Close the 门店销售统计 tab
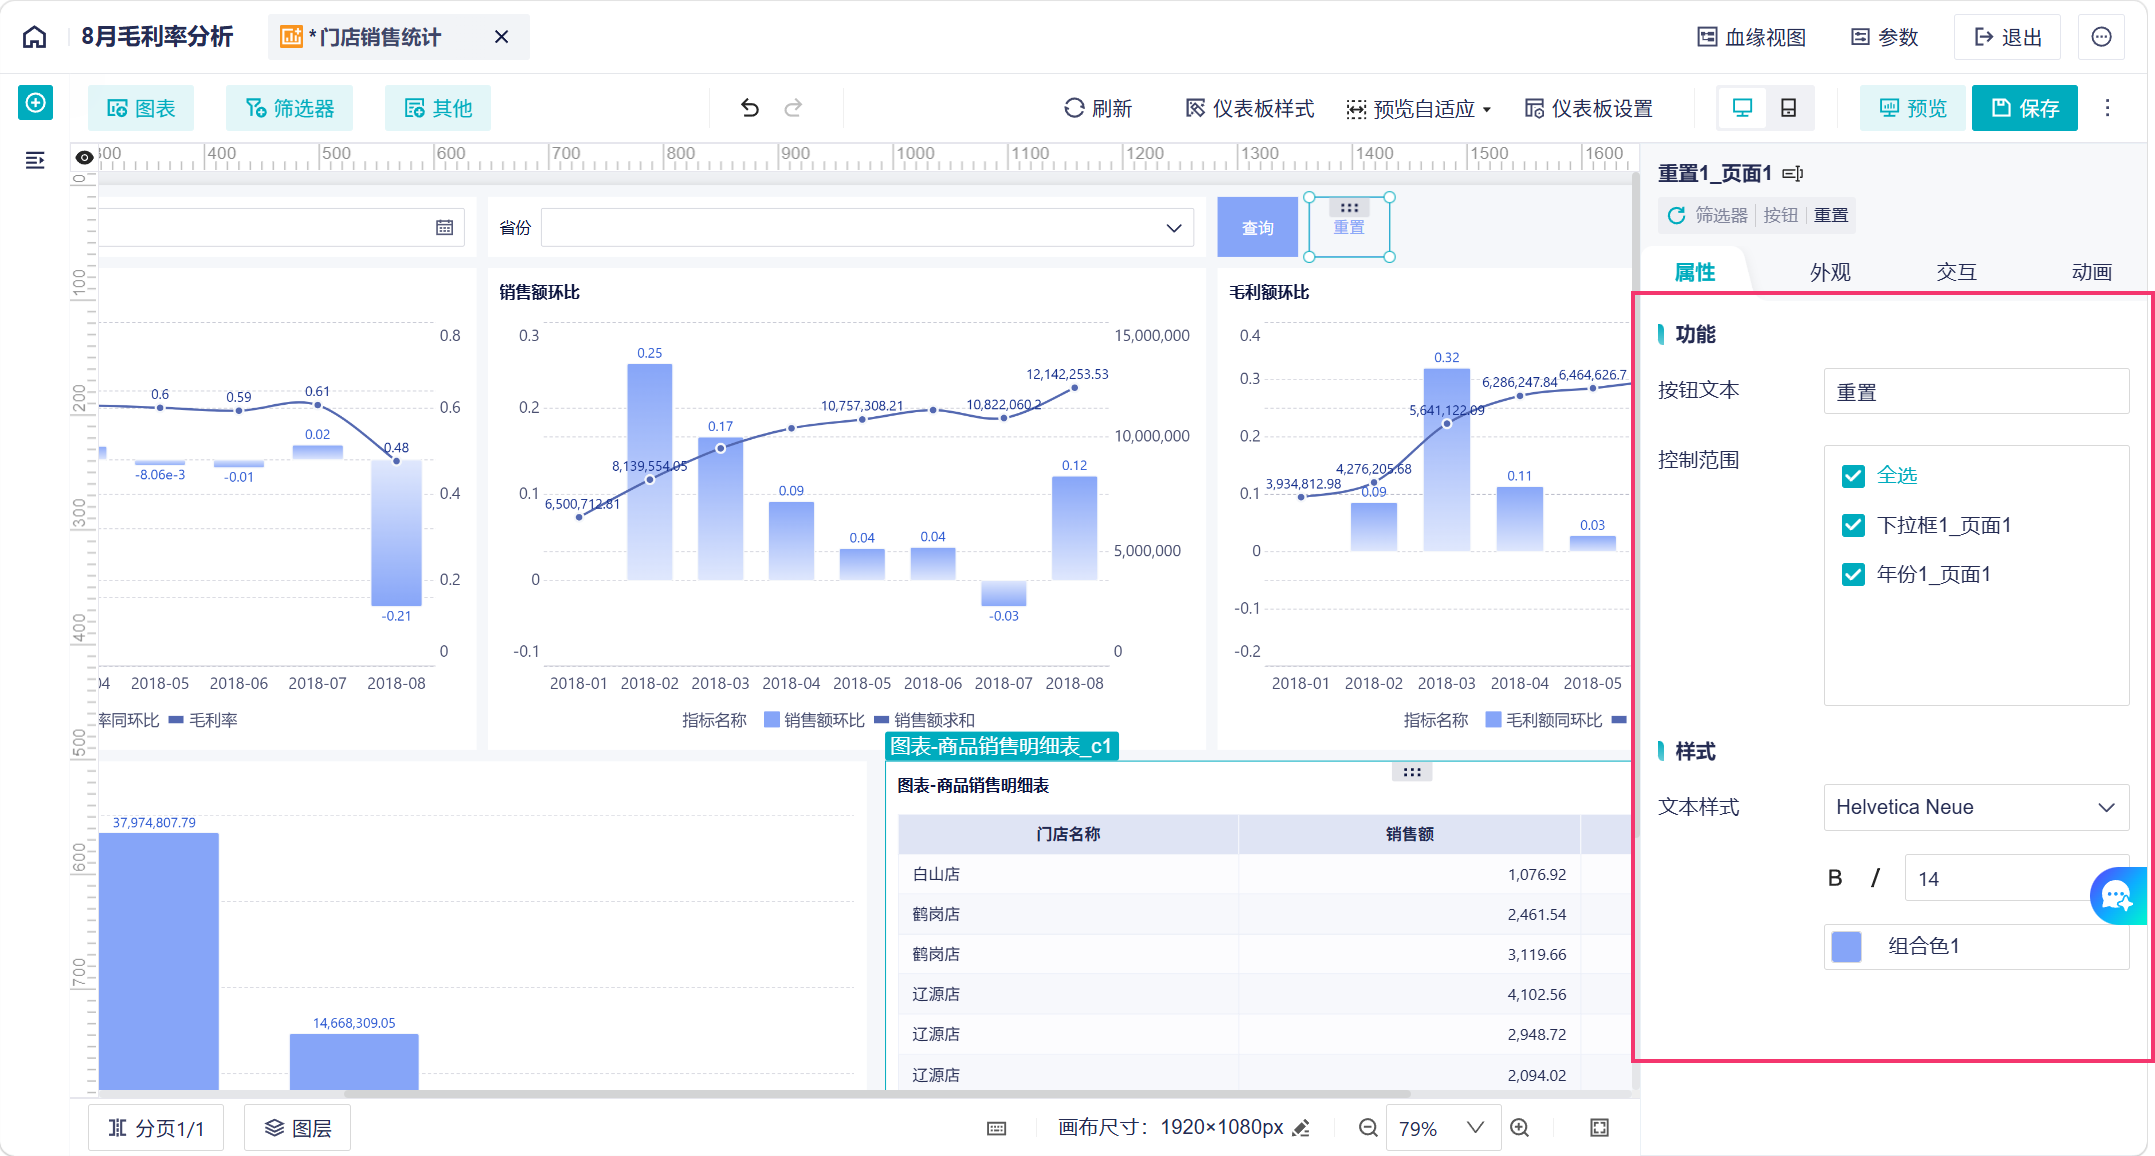Image resolution: width=2155 pixels, height=1156 pixels. (502, 37)
